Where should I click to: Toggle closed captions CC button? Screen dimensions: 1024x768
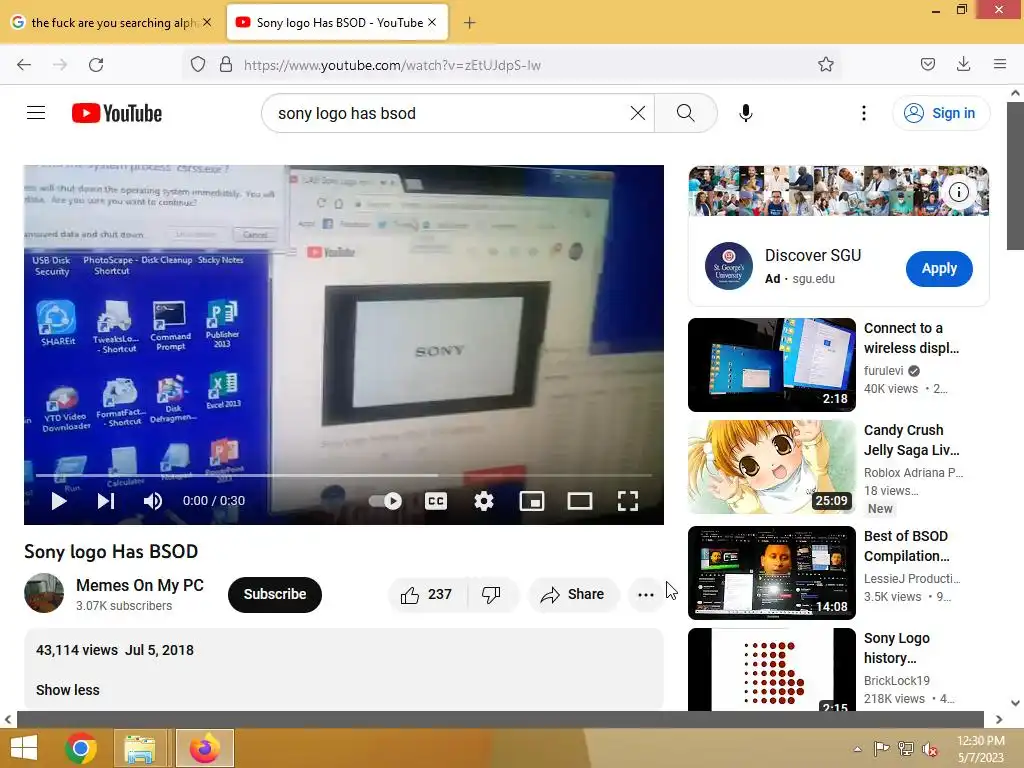click(x=436, y=501)
